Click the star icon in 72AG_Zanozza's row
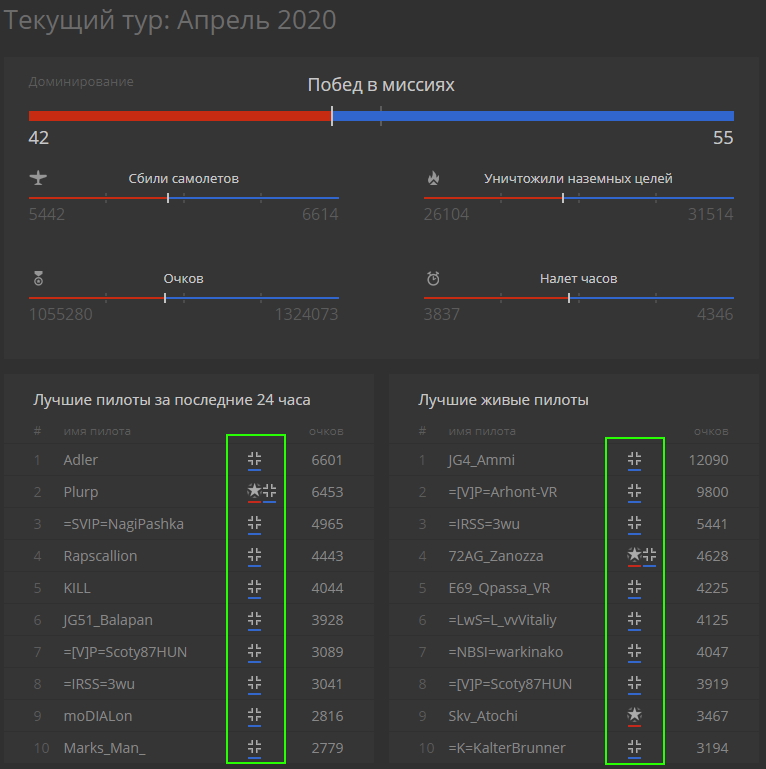Viewport: 766px width, 769px height. (x=634, y=555)
